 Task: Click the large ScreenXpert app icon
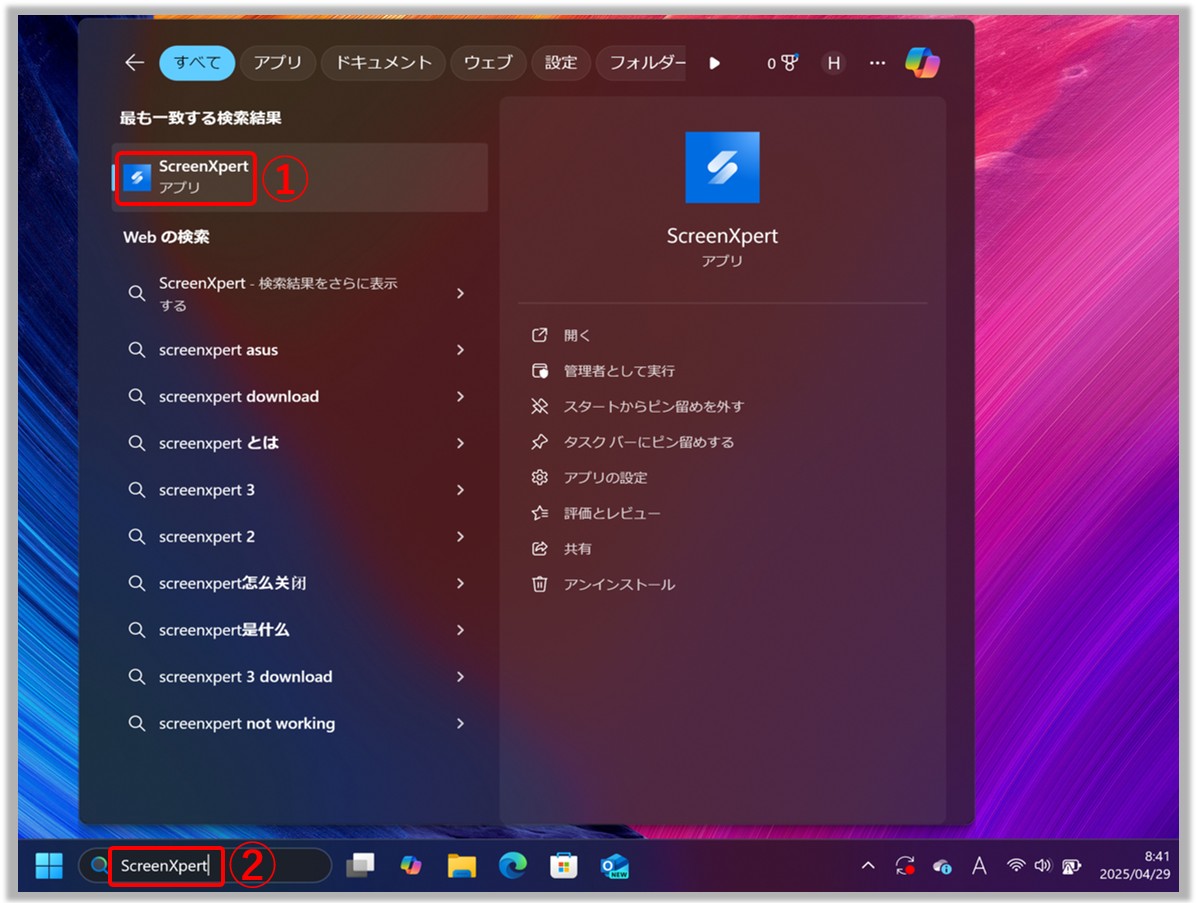pos(722,167)
